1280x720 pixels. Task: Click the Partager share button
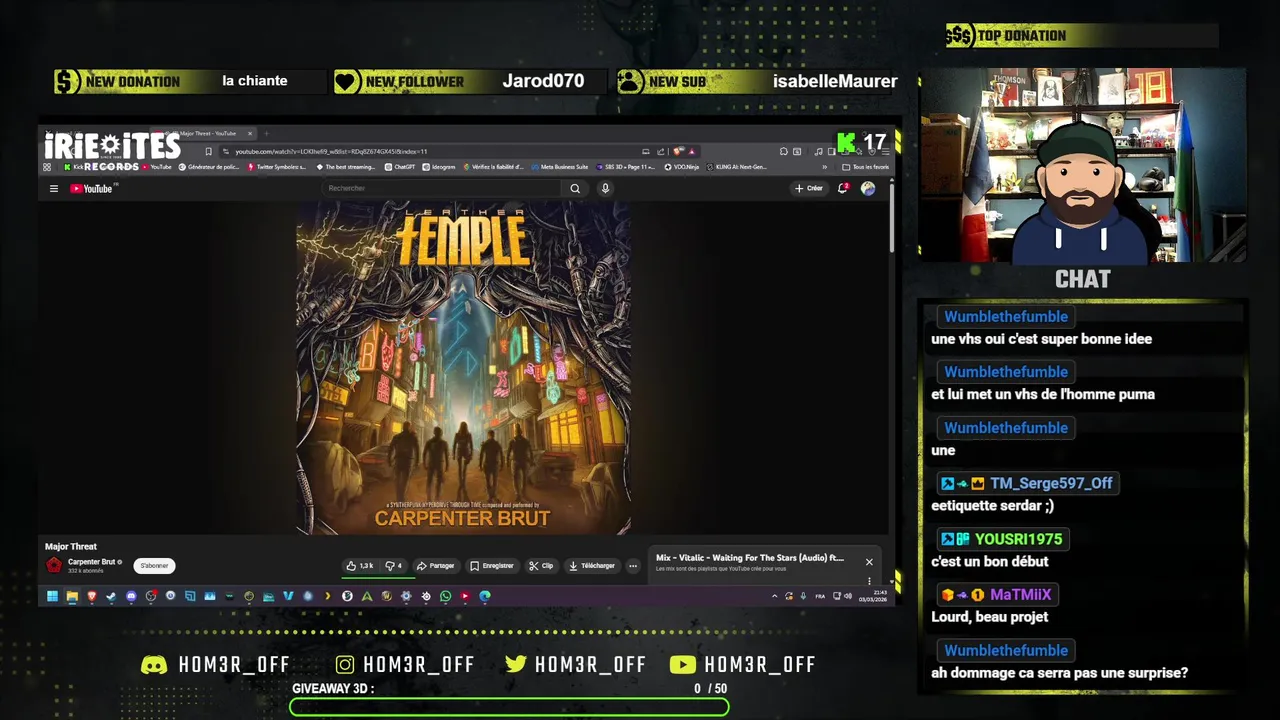[x=435, y=566]
